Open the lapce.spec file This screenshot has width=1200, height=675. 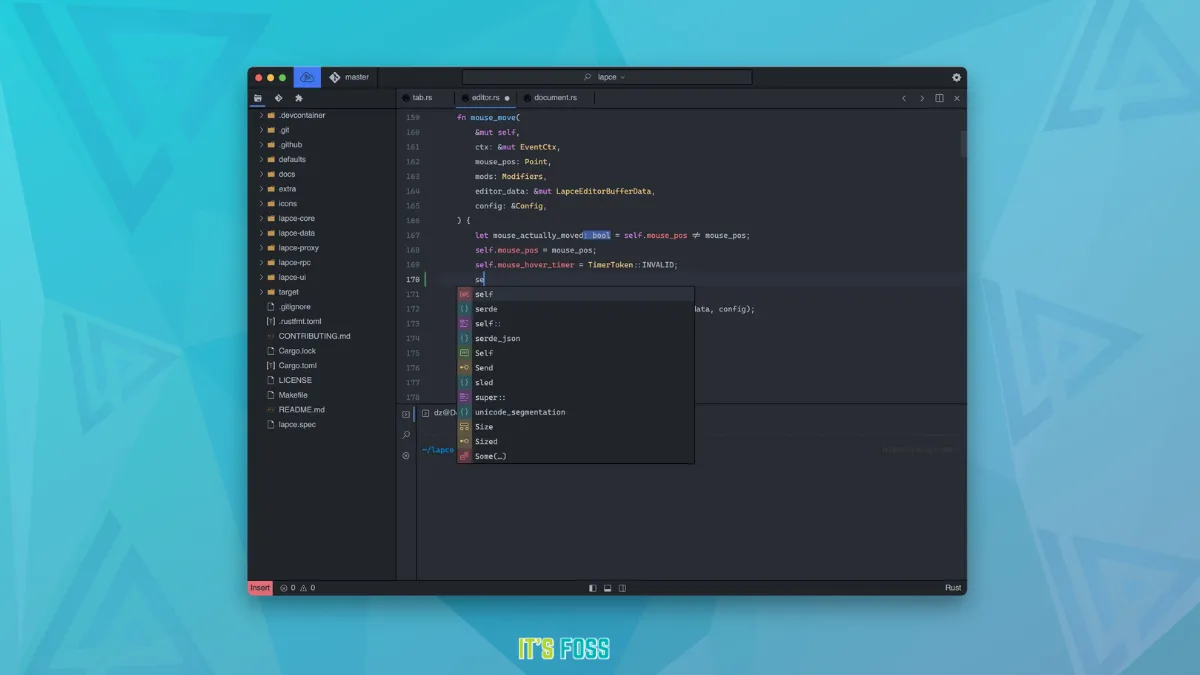pyautogui.click(x=322, y=424)
